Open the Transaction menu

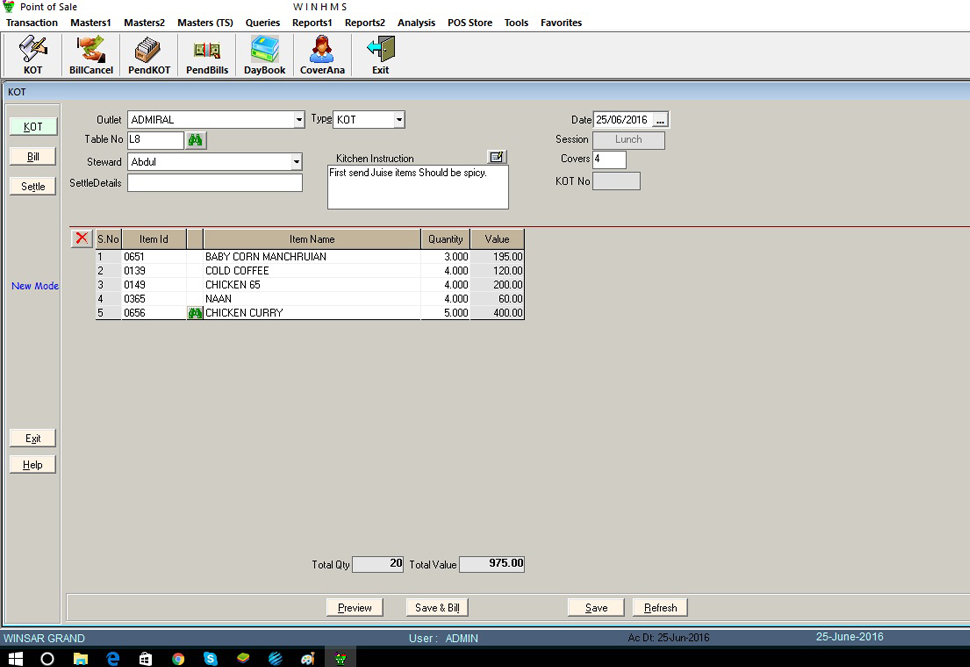tap(32, 23)
